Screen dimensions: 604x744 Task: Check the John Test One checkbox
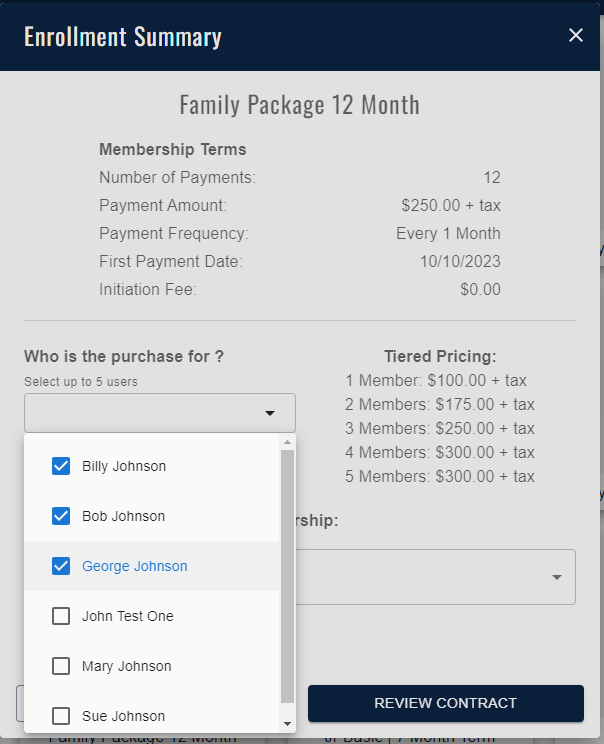[x=61, y=616]
